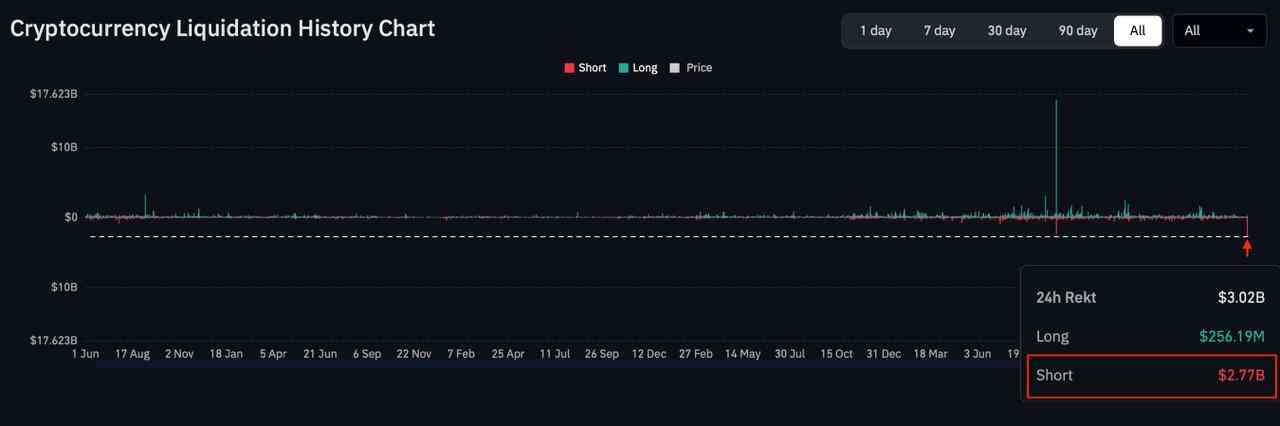Click the 6 Sep date label
The width and height of the screenshot is (1280, 426).
(367, 354)
